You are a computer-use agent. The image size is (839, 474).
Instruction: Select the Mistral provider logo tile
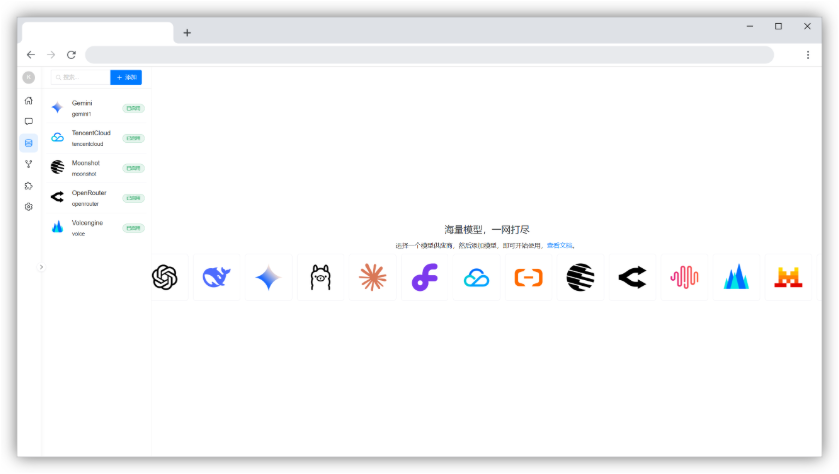(788, 277)
